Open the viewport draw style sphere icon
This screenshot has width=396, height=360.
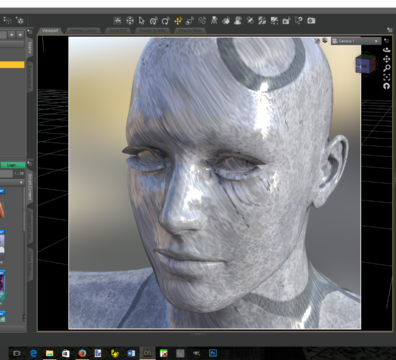(324, 41)
